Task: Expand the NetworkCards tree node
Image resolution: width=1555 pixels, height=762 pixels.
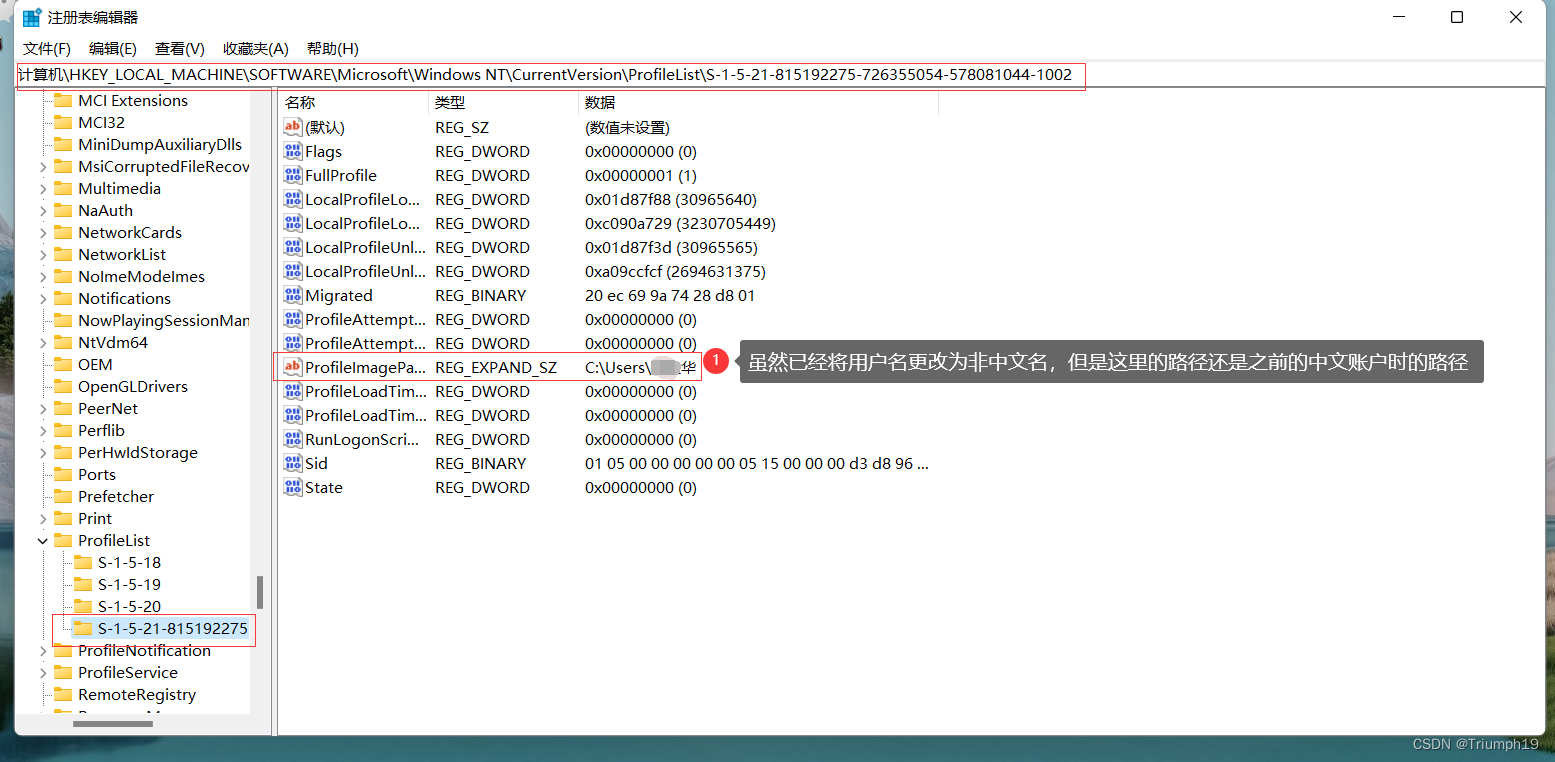Action: point(41,232)
